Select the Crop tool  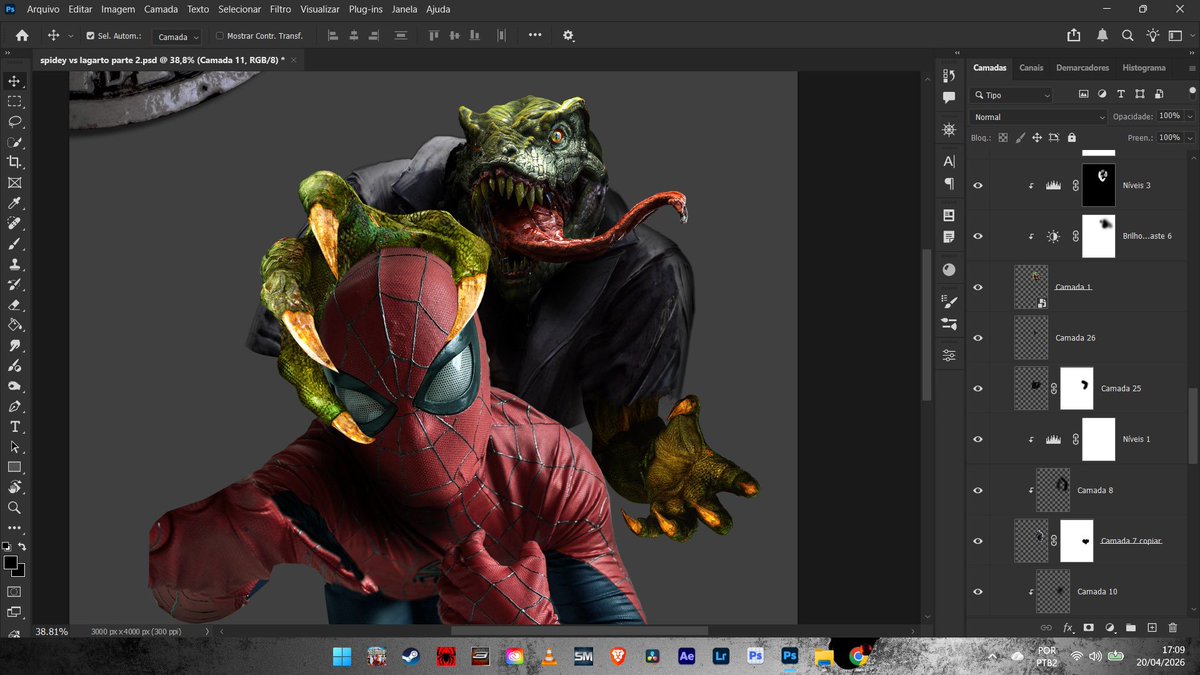14,162
